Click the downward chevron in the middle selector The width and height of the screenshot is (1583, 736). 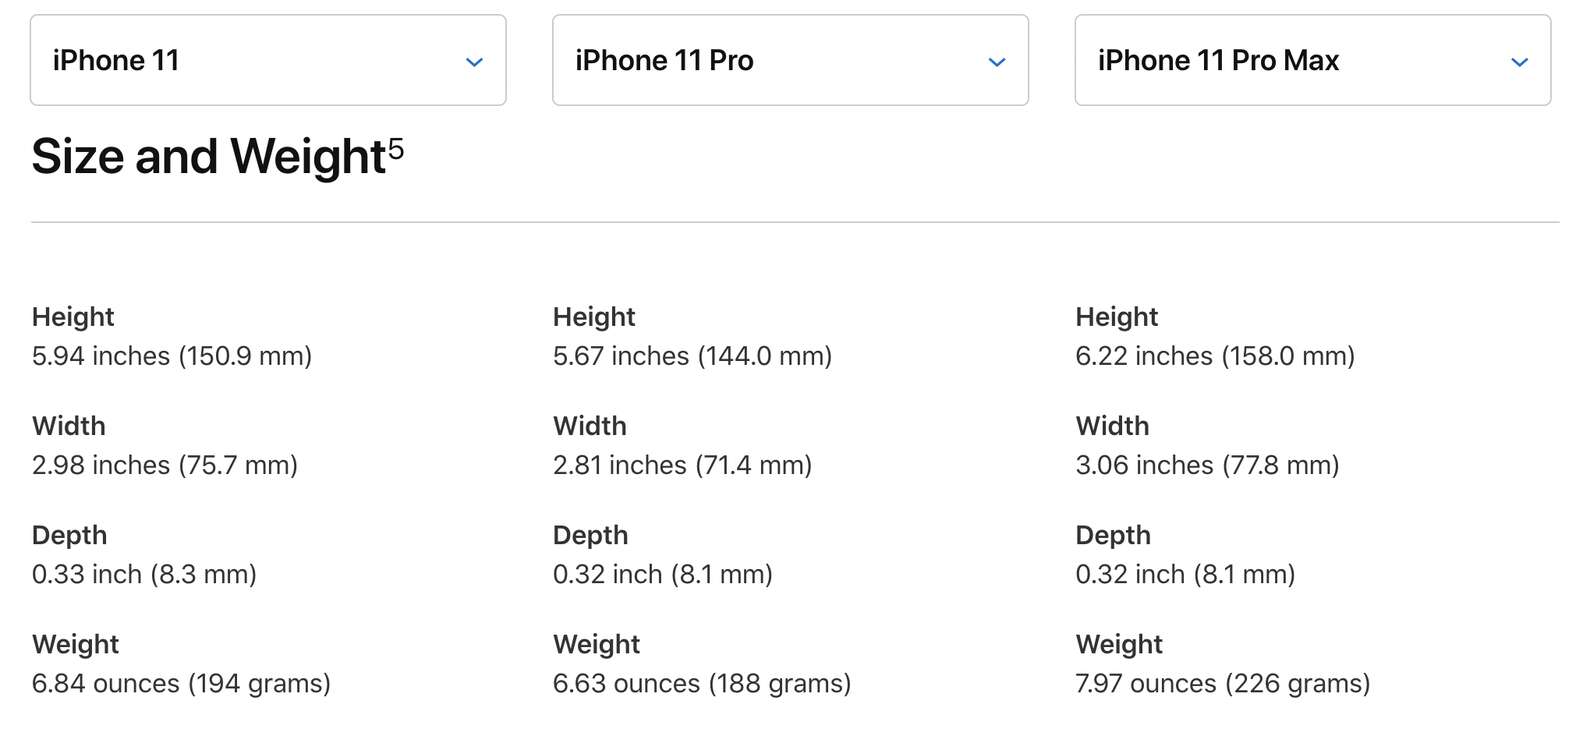(x=996, y=61)
